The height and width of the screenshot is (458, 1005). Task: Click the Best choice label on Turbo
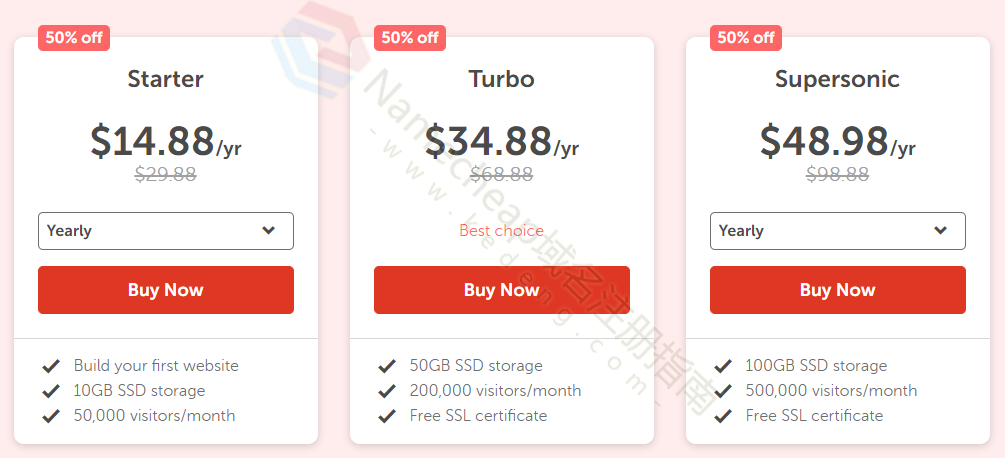[x=501, y=231]
